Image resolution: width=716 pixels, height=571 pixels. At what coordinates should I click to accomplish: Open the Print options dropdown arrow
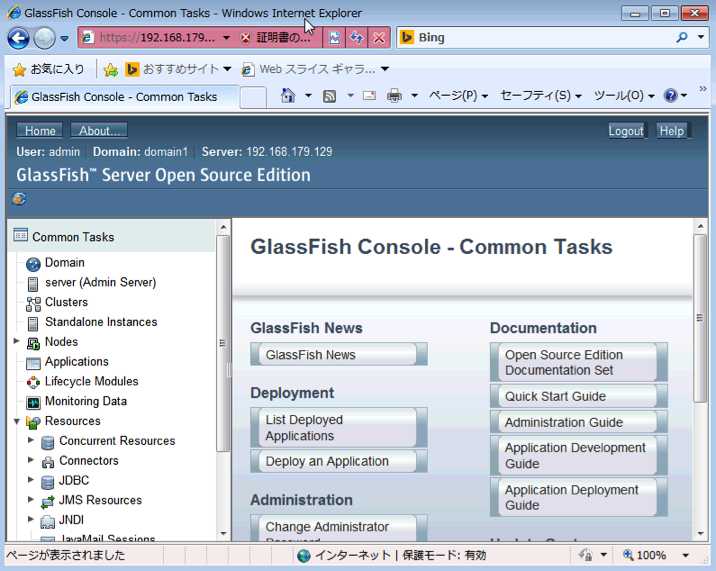coord(415,96)
